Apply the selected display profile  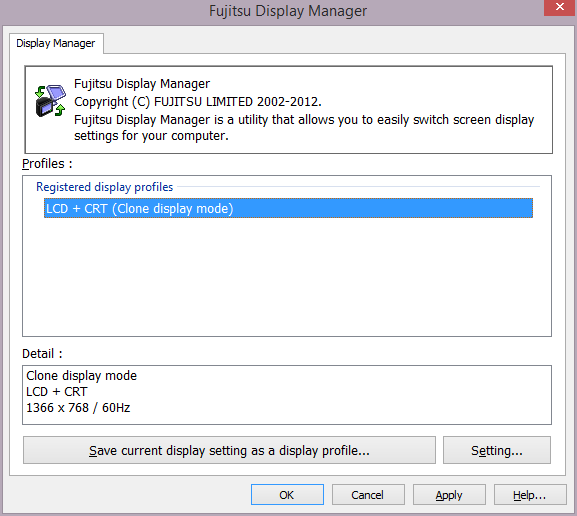pos(449,495)
